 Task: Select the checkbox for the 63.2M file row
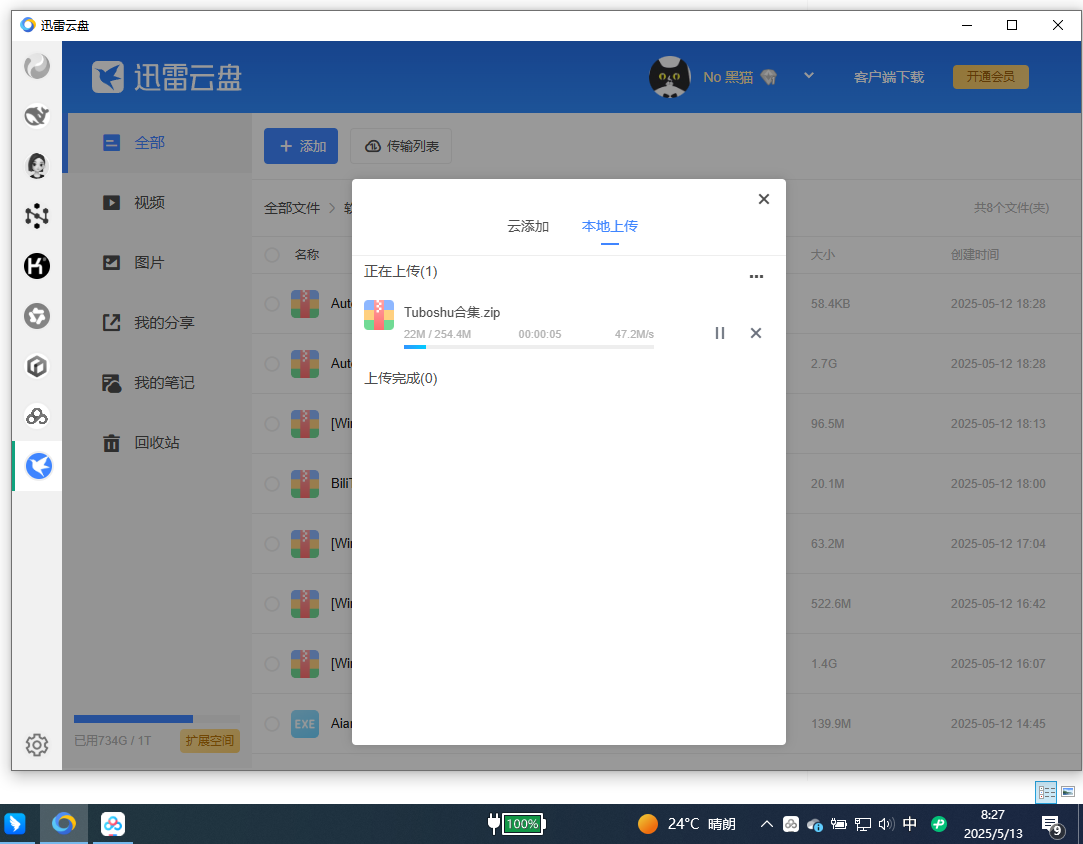tap(272, 544)
